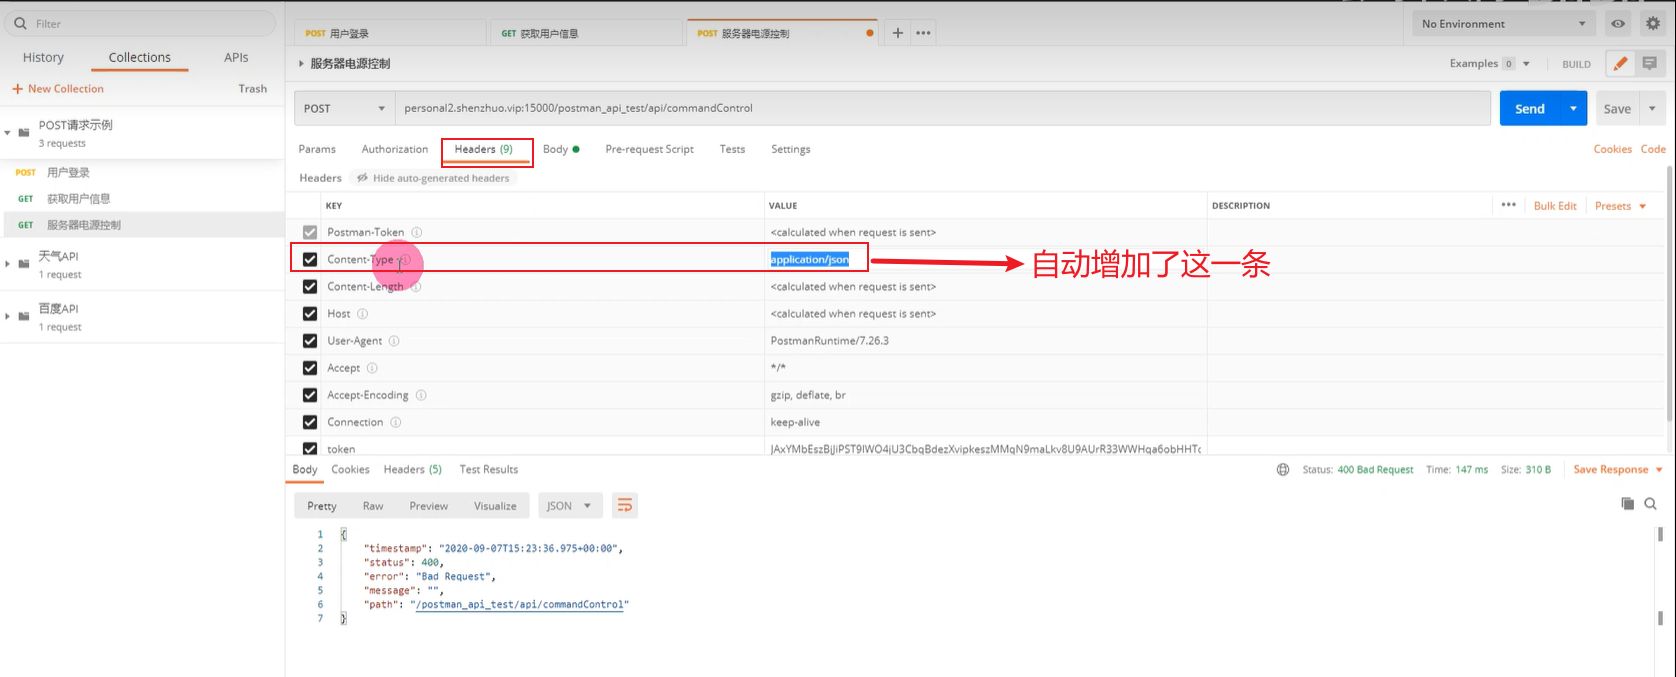Click the pencil edit mode icon

tap(1620, 64)
